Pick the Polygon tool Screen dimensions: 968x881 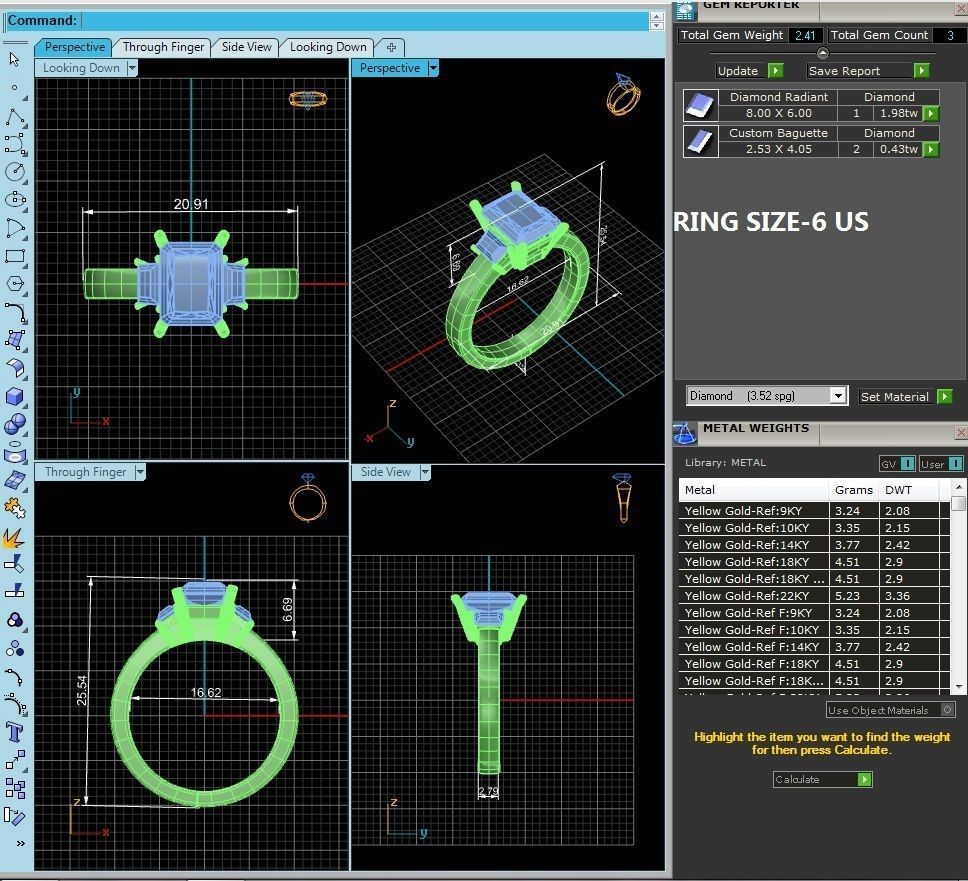tap(15, 283)
